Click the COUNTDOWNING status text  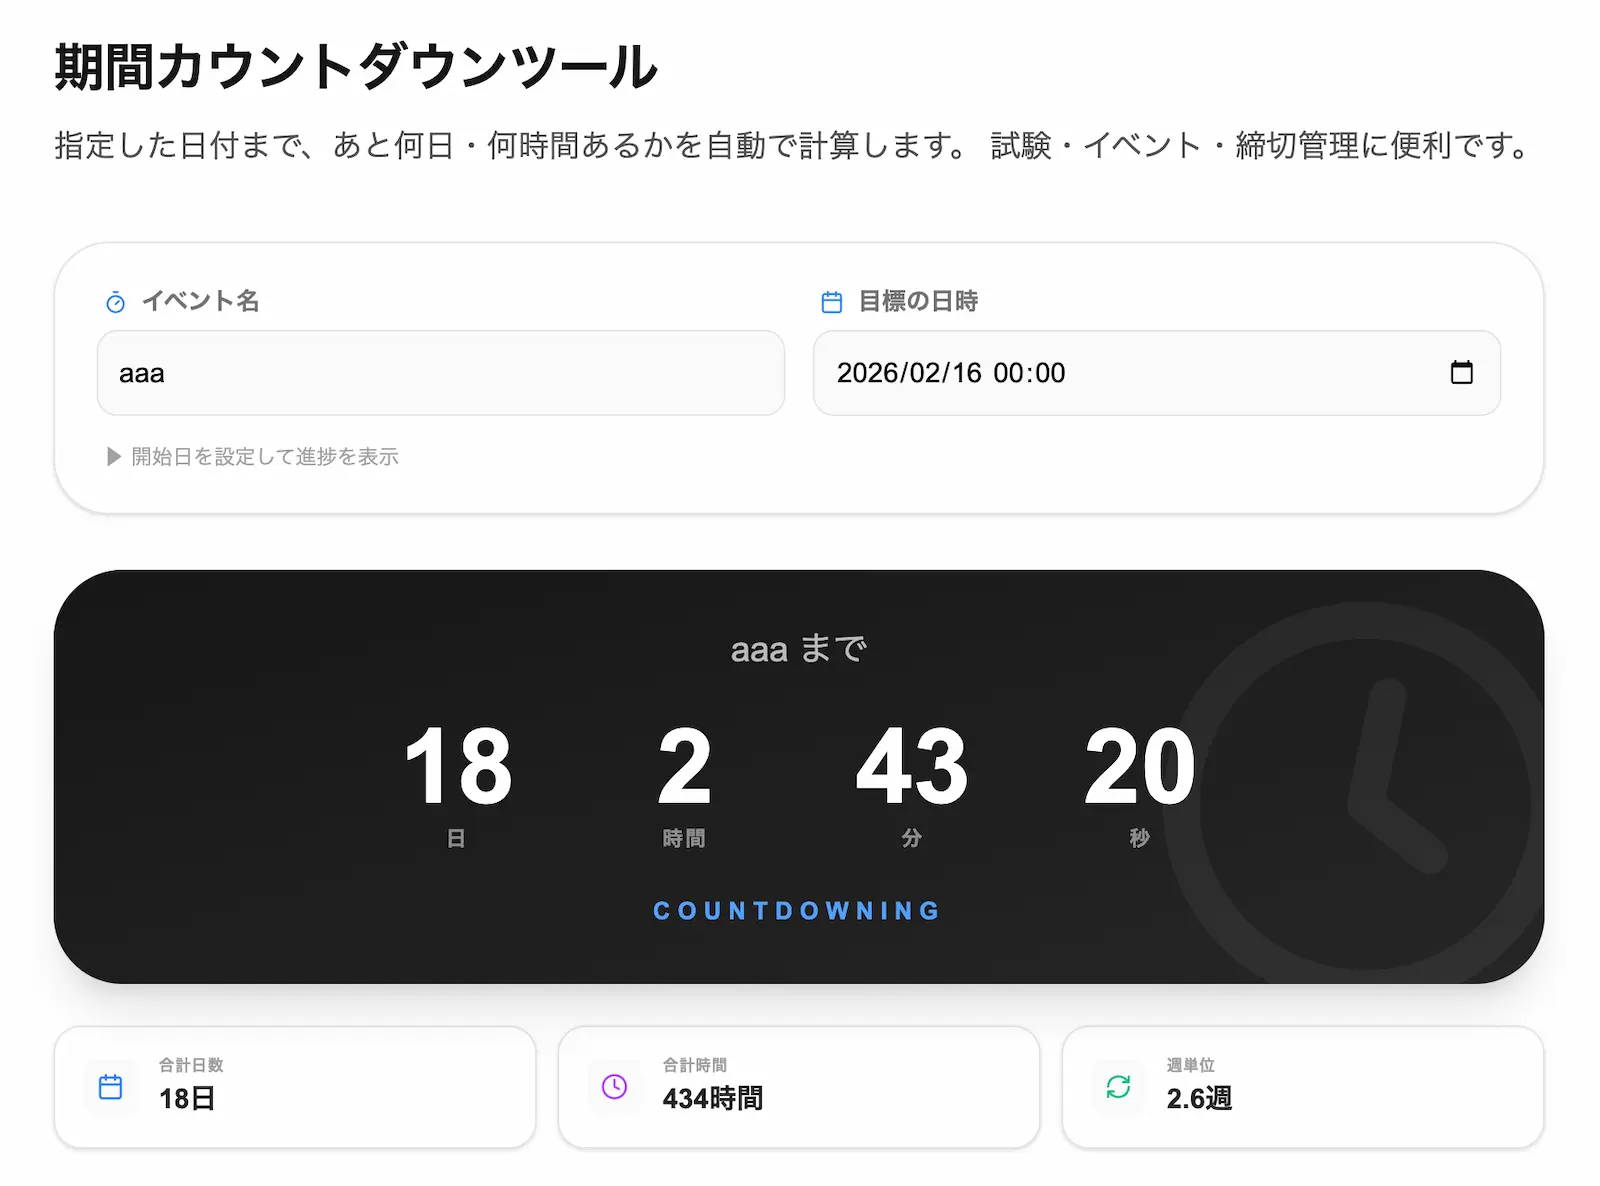[x=797, y=911]
